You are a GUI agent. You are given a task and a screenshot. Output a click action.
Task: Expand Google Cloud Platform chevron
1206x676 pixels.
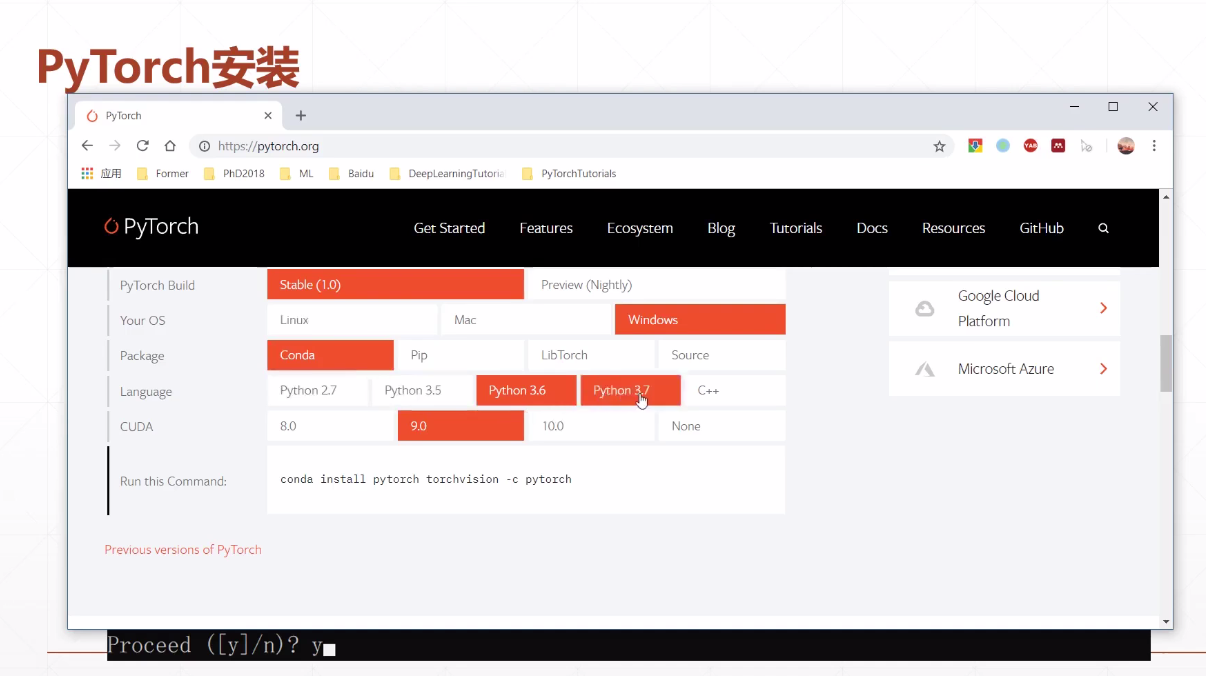click(1103, 308)
